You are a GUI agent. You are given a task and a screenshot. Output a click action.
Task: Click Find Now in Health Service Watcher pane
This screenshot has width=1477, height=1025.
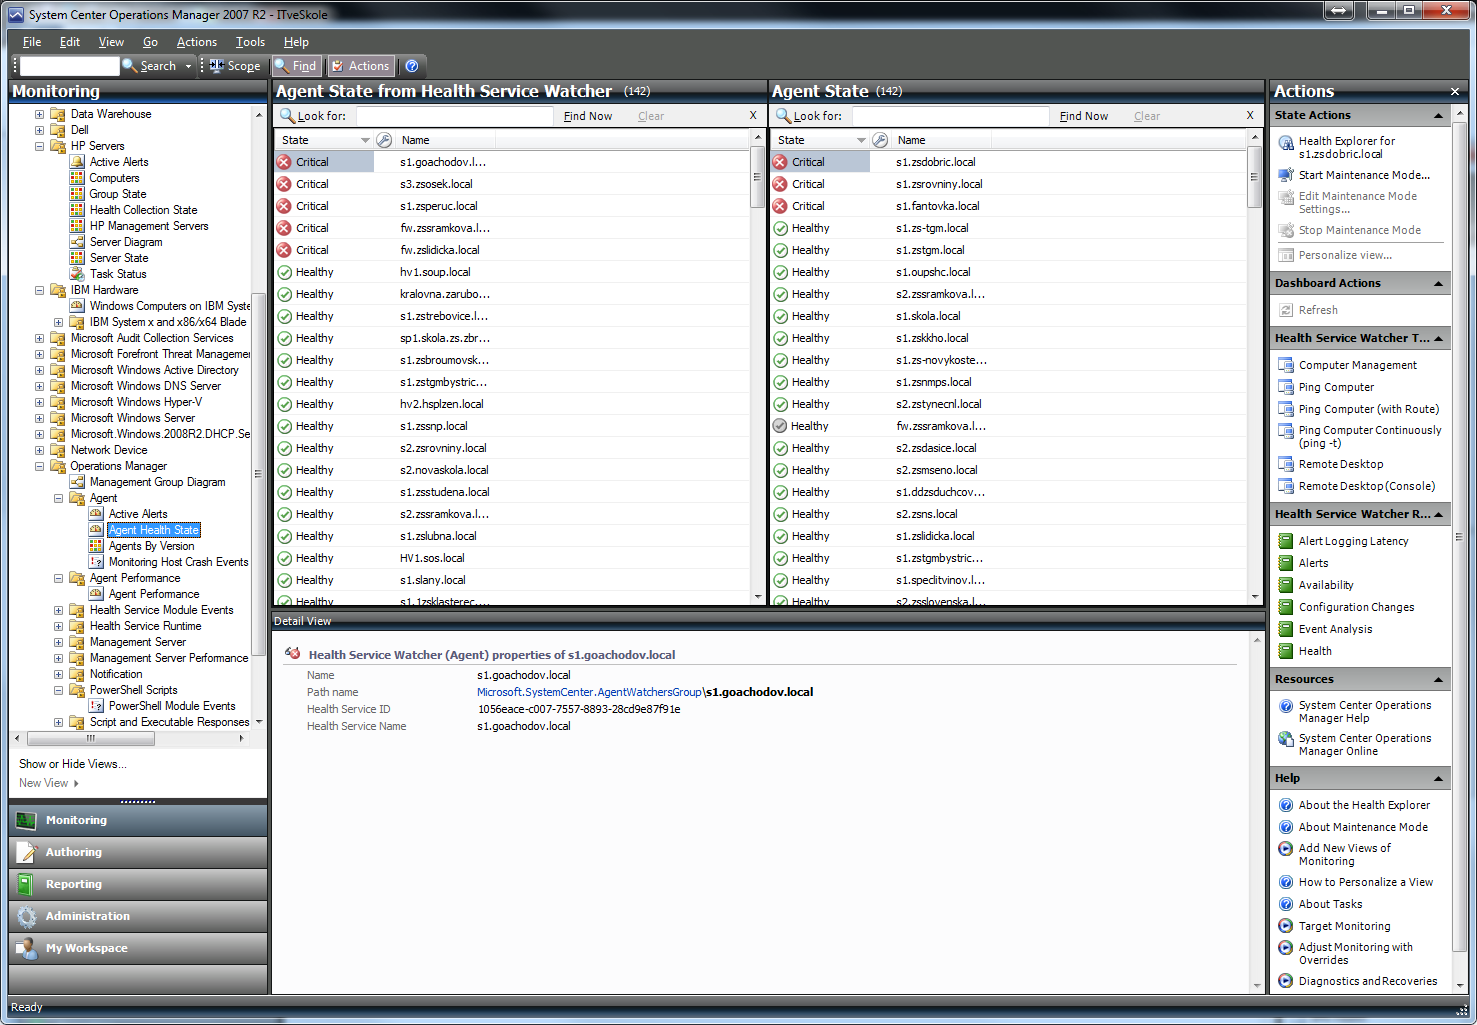point(588,116)
